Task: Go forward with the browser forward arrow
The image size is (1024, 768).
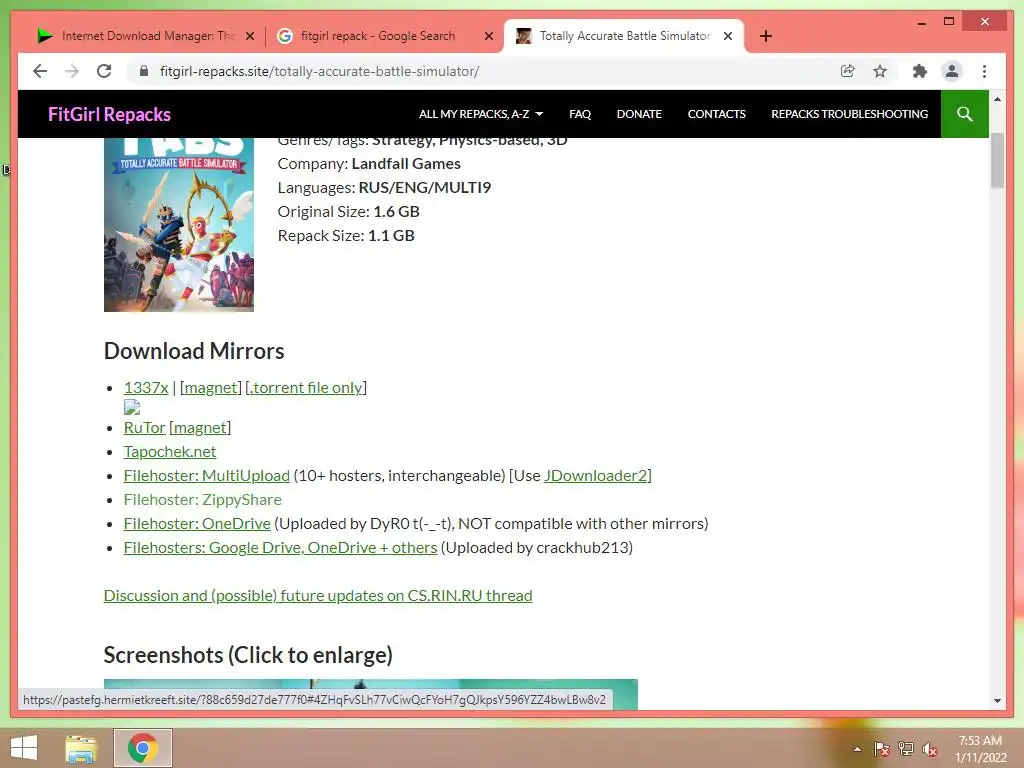Action: [x=72, y=71]
